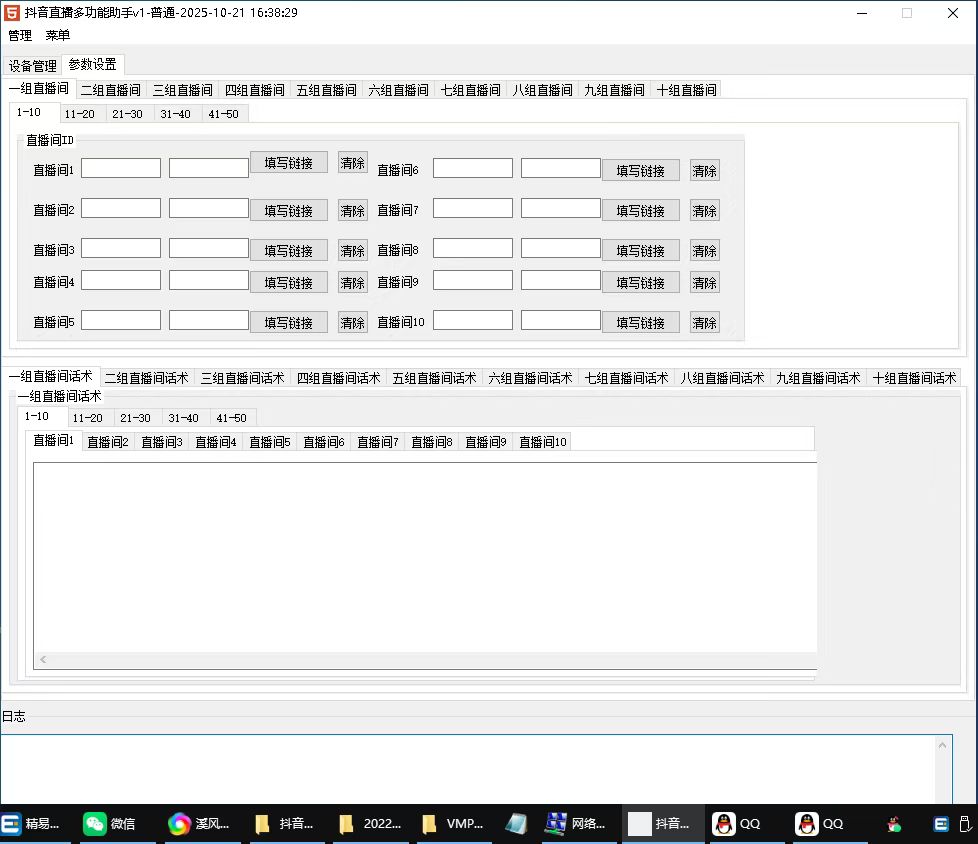Click the app logo in the title bar
This screenshot has height=844, width=978.
[12, 13]
